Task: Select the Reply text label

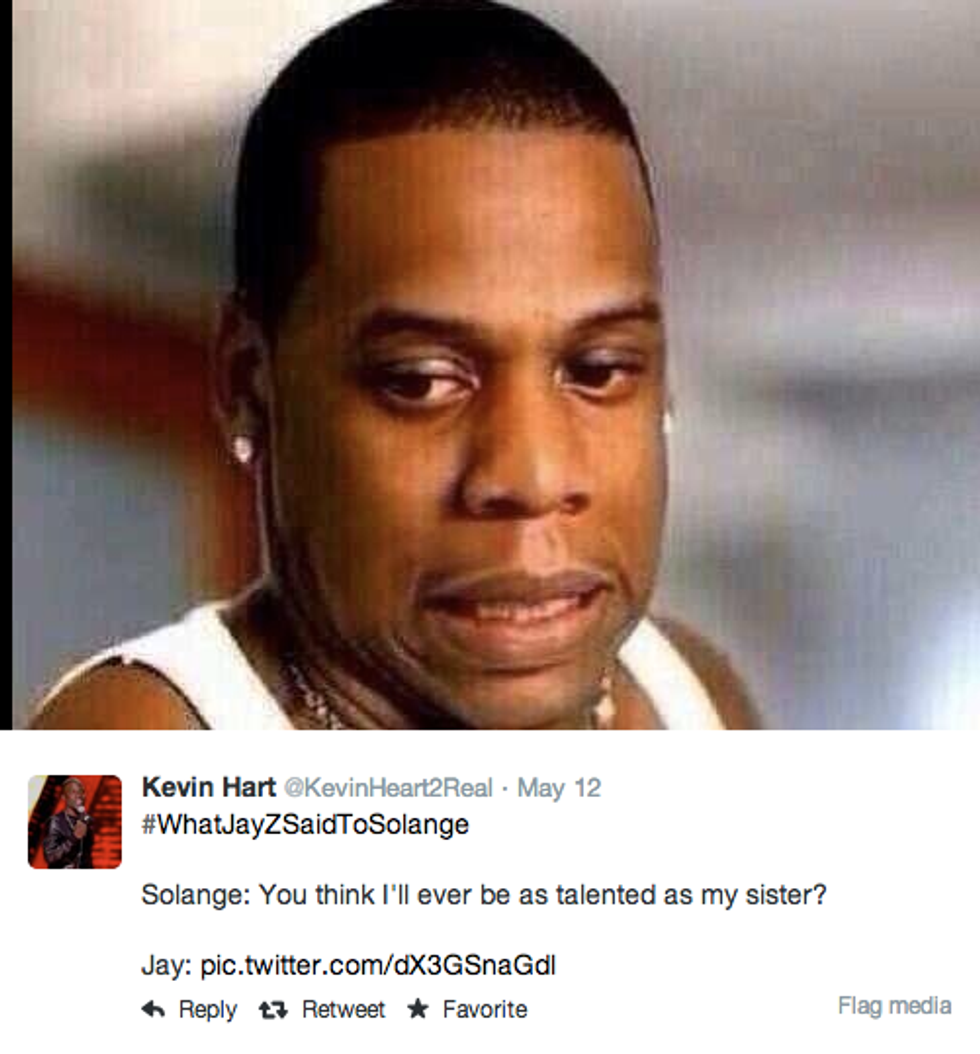Action: [208, 1010]
